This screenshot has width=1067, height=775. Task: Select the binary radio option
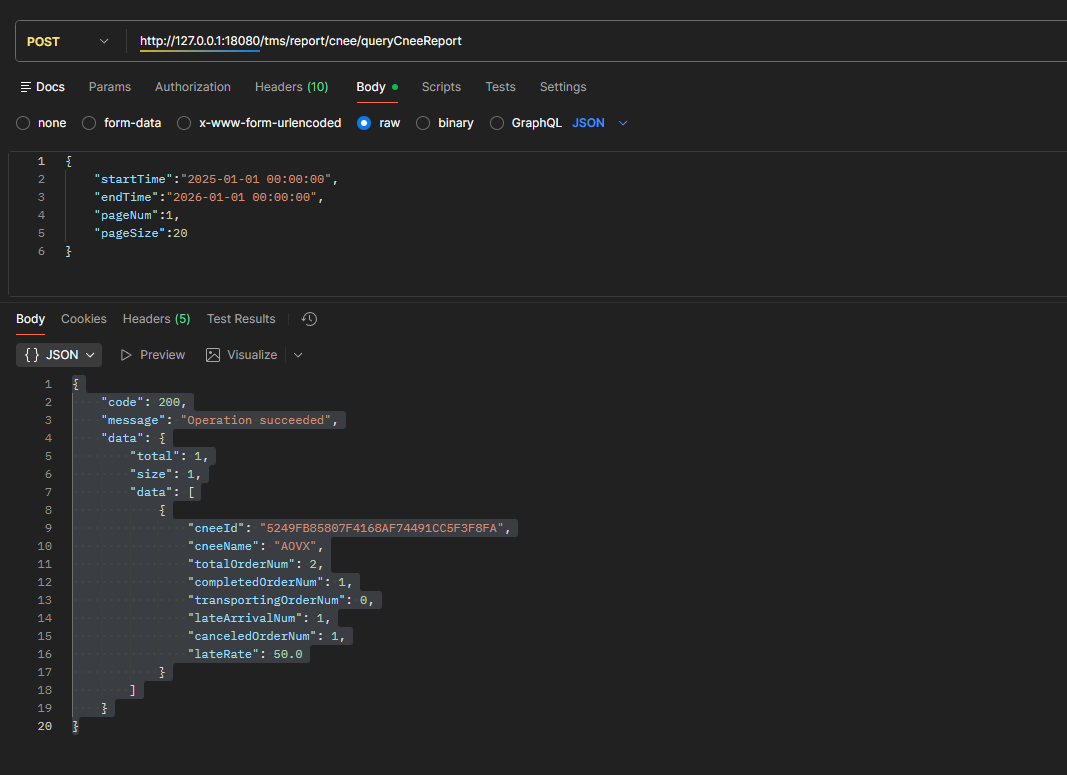(423, 123)
